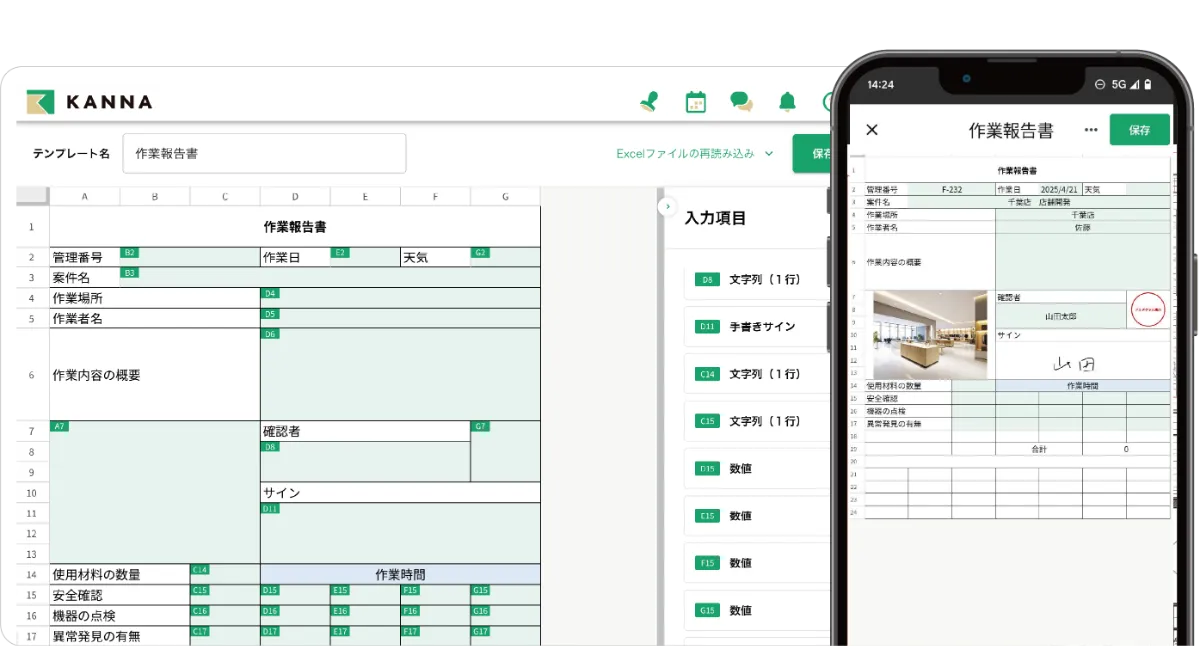The height and width of the screenshot is (646, 1200).
Task: Click the 作業内容の概要 cell on desktop
Action: pyautogui.click(x=155, y=375)
